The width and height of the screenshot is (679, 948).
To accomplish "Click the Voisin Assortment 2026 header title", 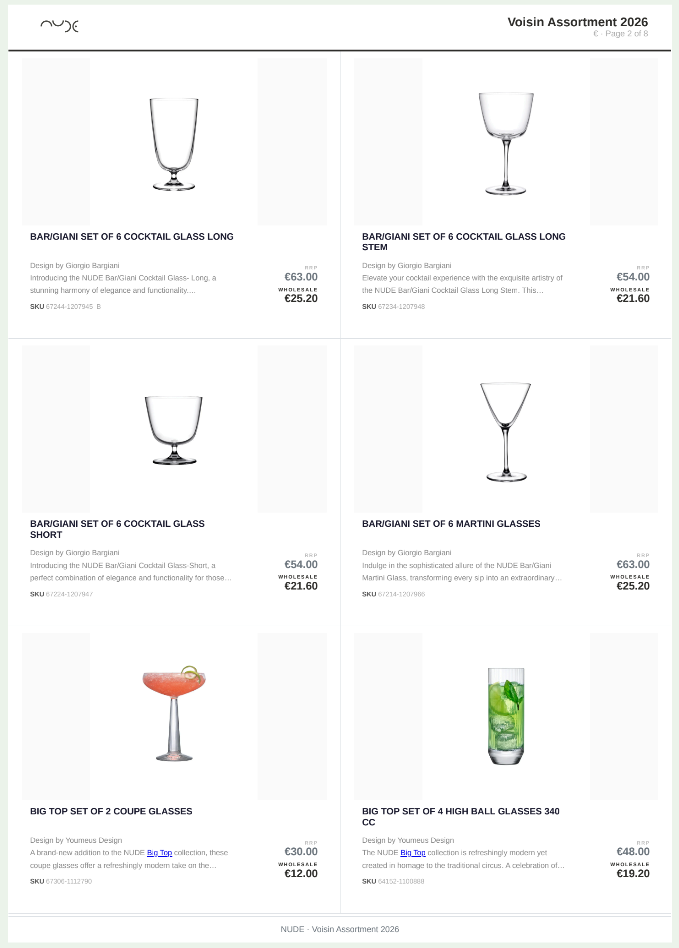I will (x=577, y=22).
